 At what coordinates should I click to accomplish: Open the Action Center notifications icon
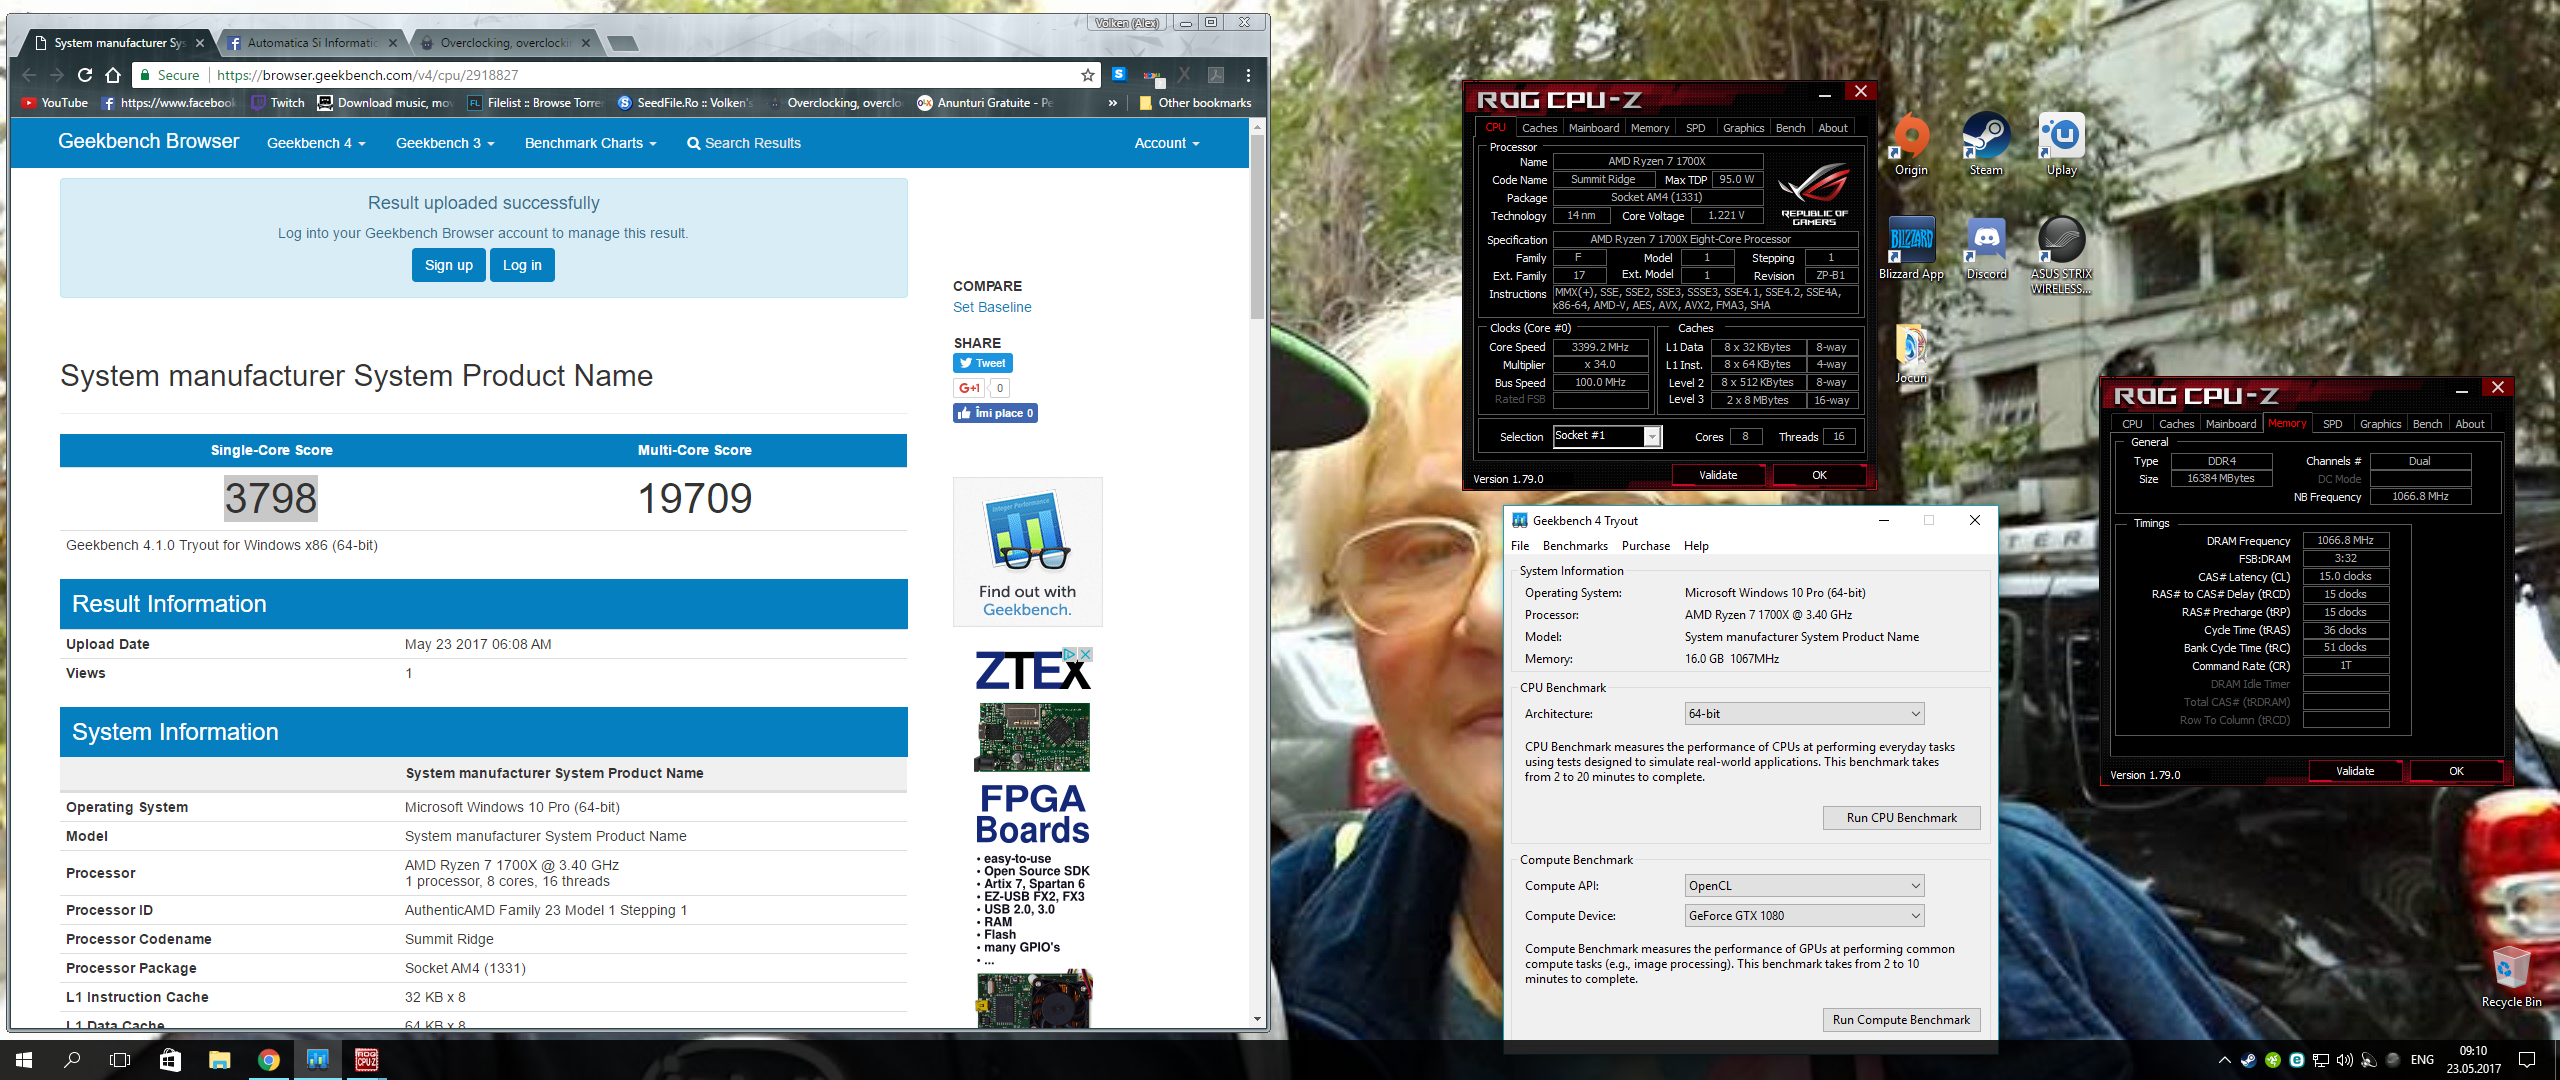(x=2527, y=1060)
